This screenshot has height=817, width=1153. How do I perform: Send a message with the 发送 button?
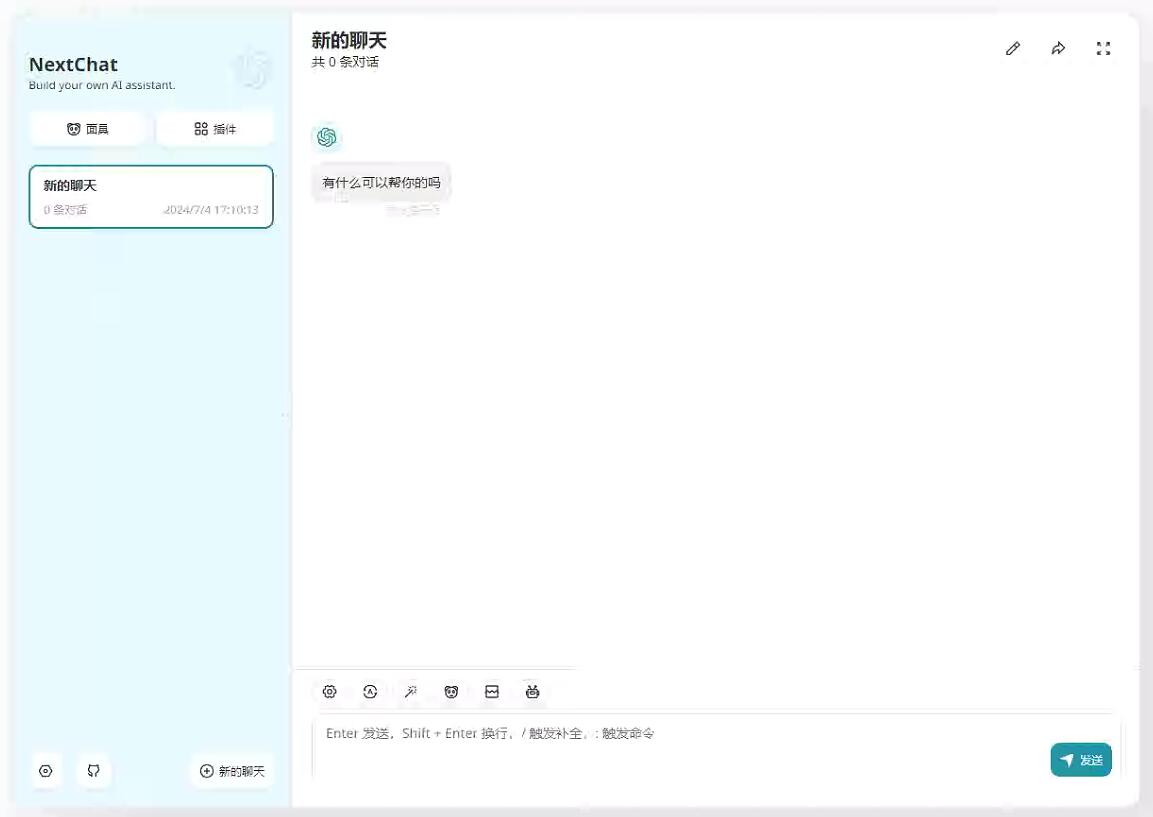pyautogui.click(x=1081, y=760)
